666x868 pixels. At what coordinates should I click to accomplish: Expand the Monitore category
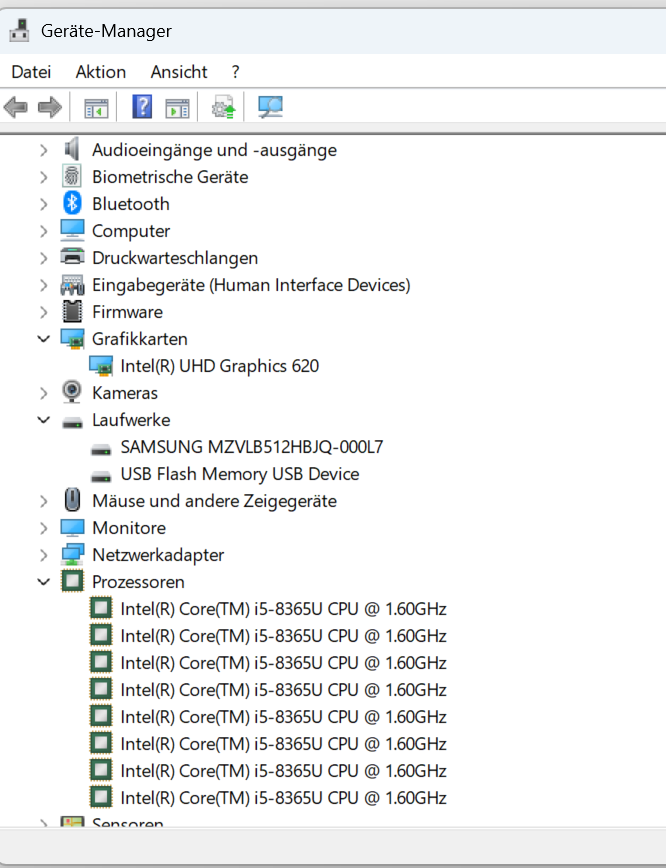point(44,528)
